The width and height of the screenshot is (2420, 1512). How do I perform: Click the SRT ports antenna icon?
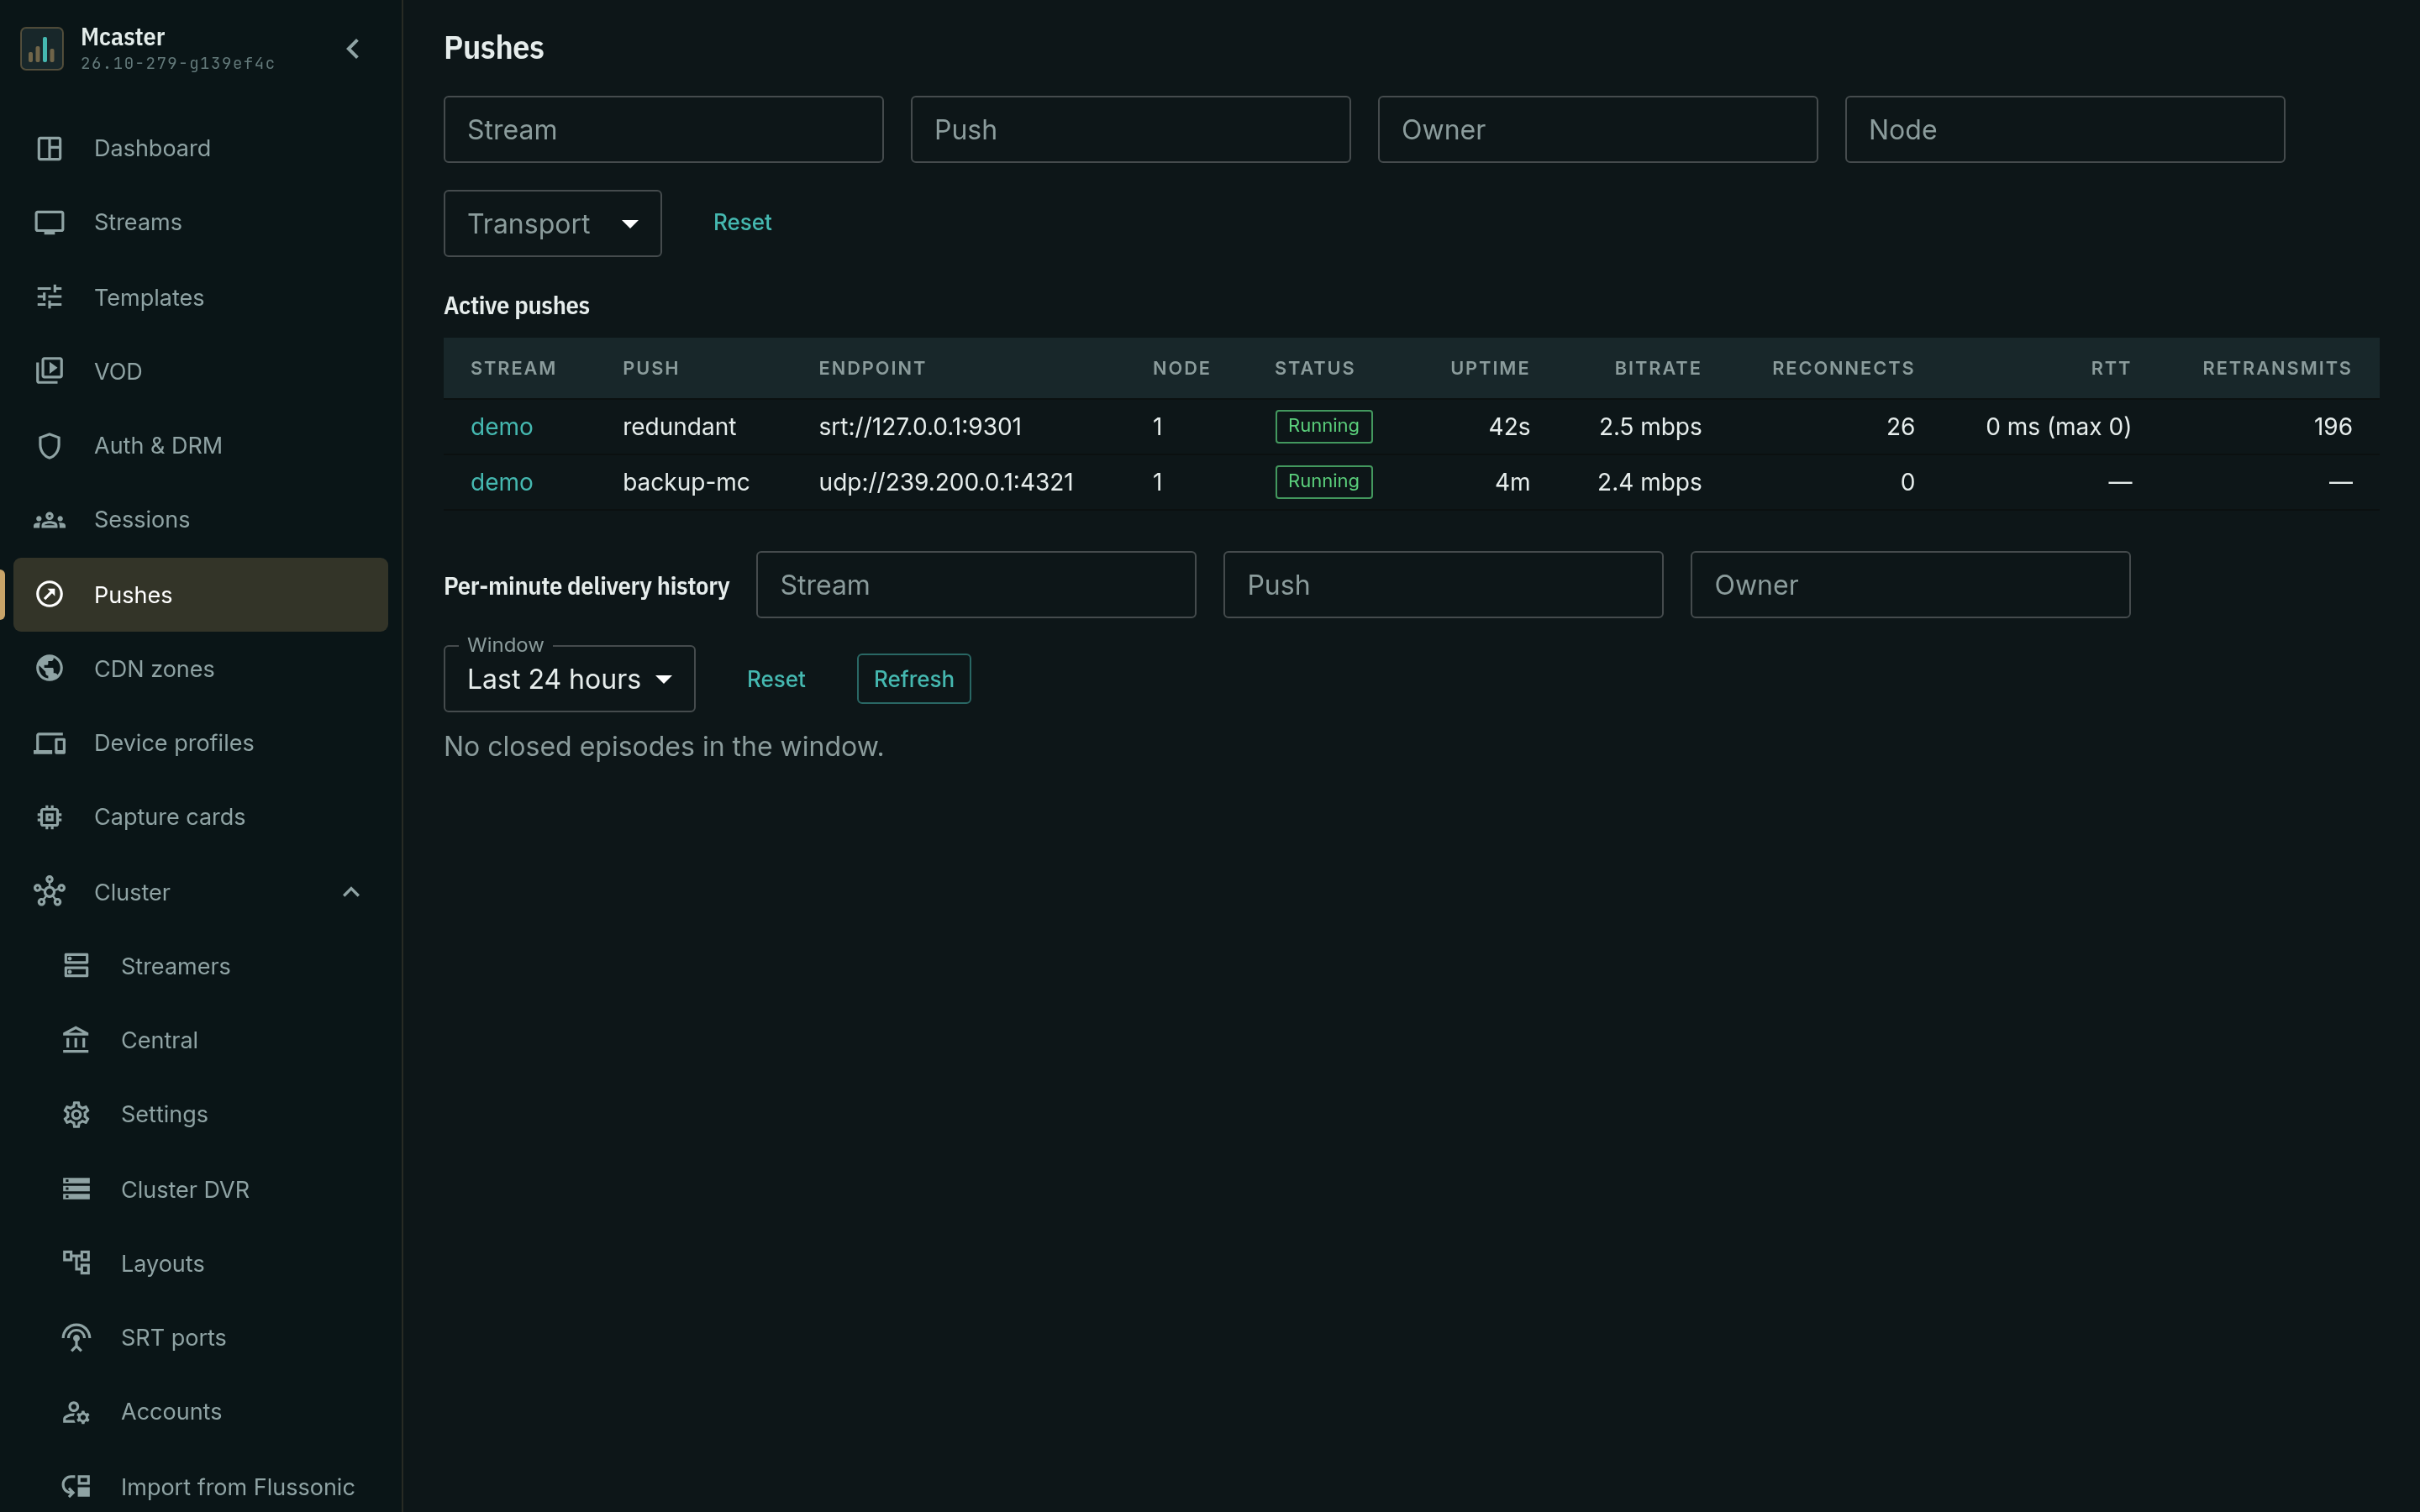coord(76,1337)
